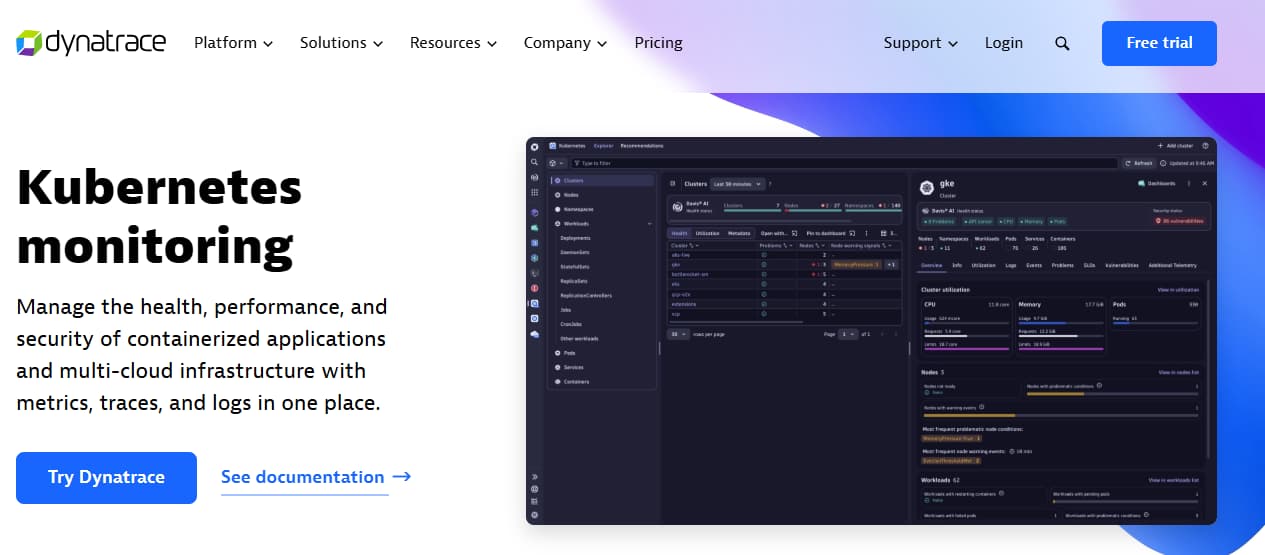Select Clusters in the sidebar tree
The image size is (1265, 555).
point(604,181)
